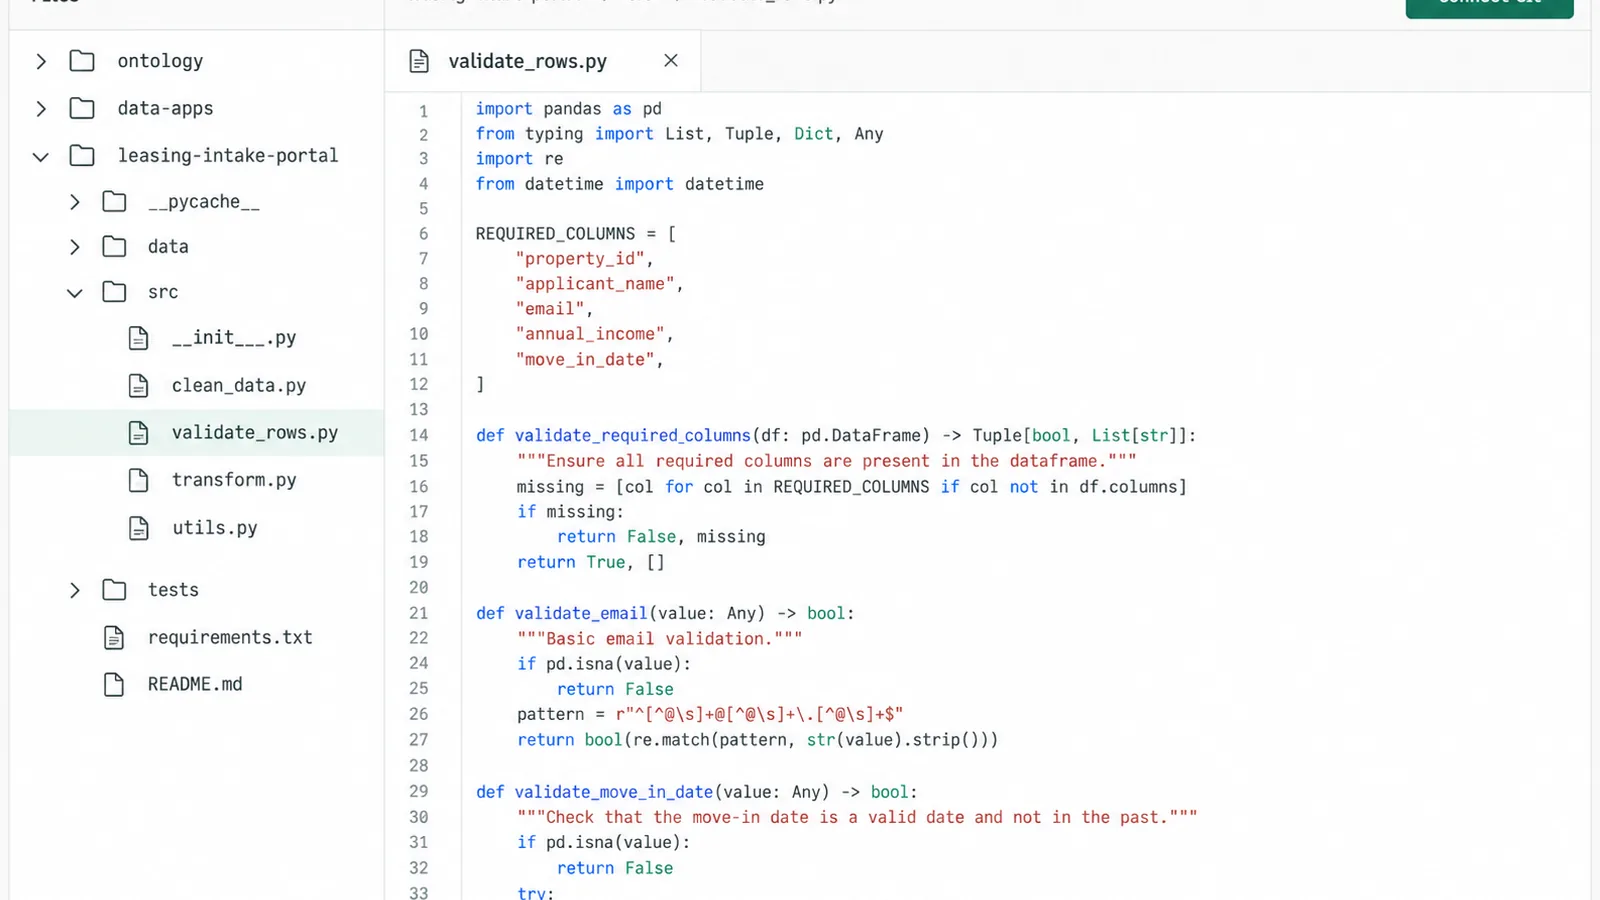Click line number 14 in the gutter
1600x900 pixels.
(x=418, y=435)
